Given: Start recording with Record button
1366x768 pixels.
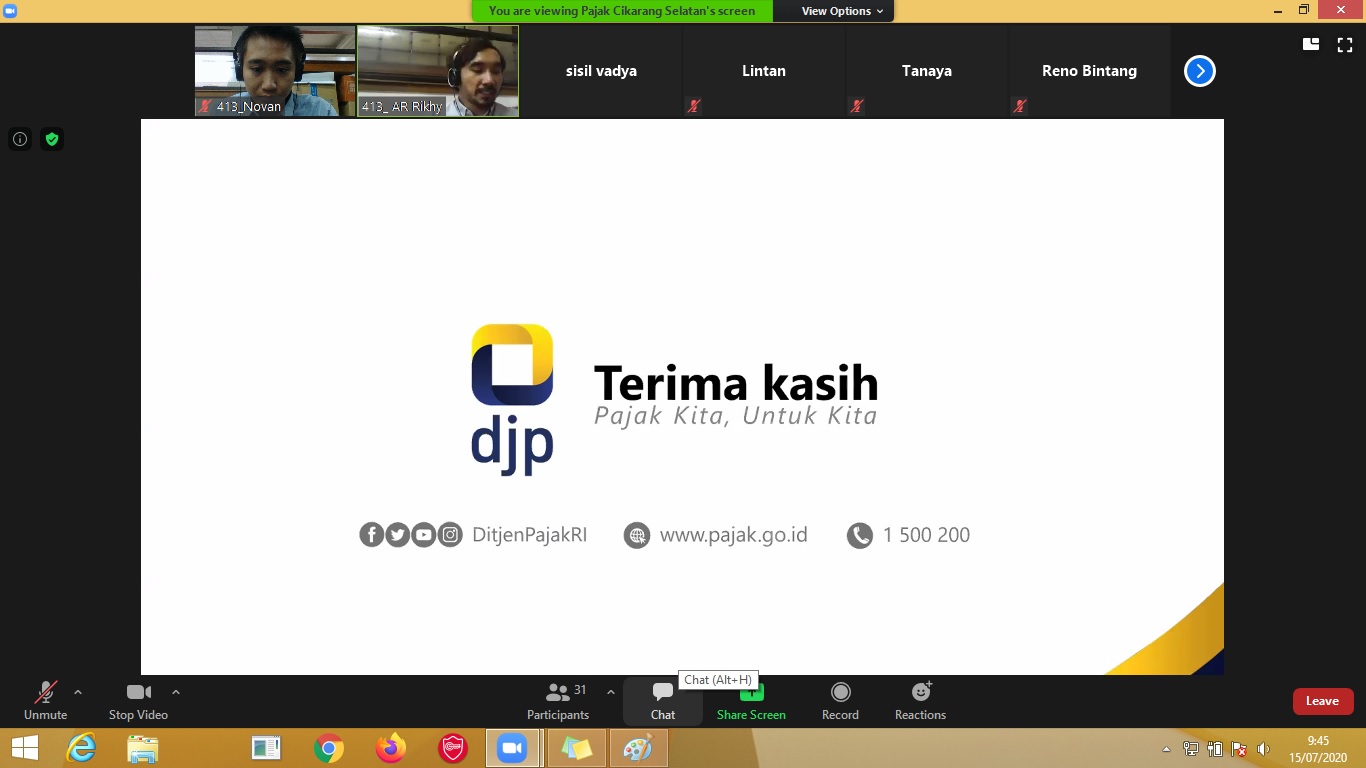Looking at the screenshot, I should [840, 701].
